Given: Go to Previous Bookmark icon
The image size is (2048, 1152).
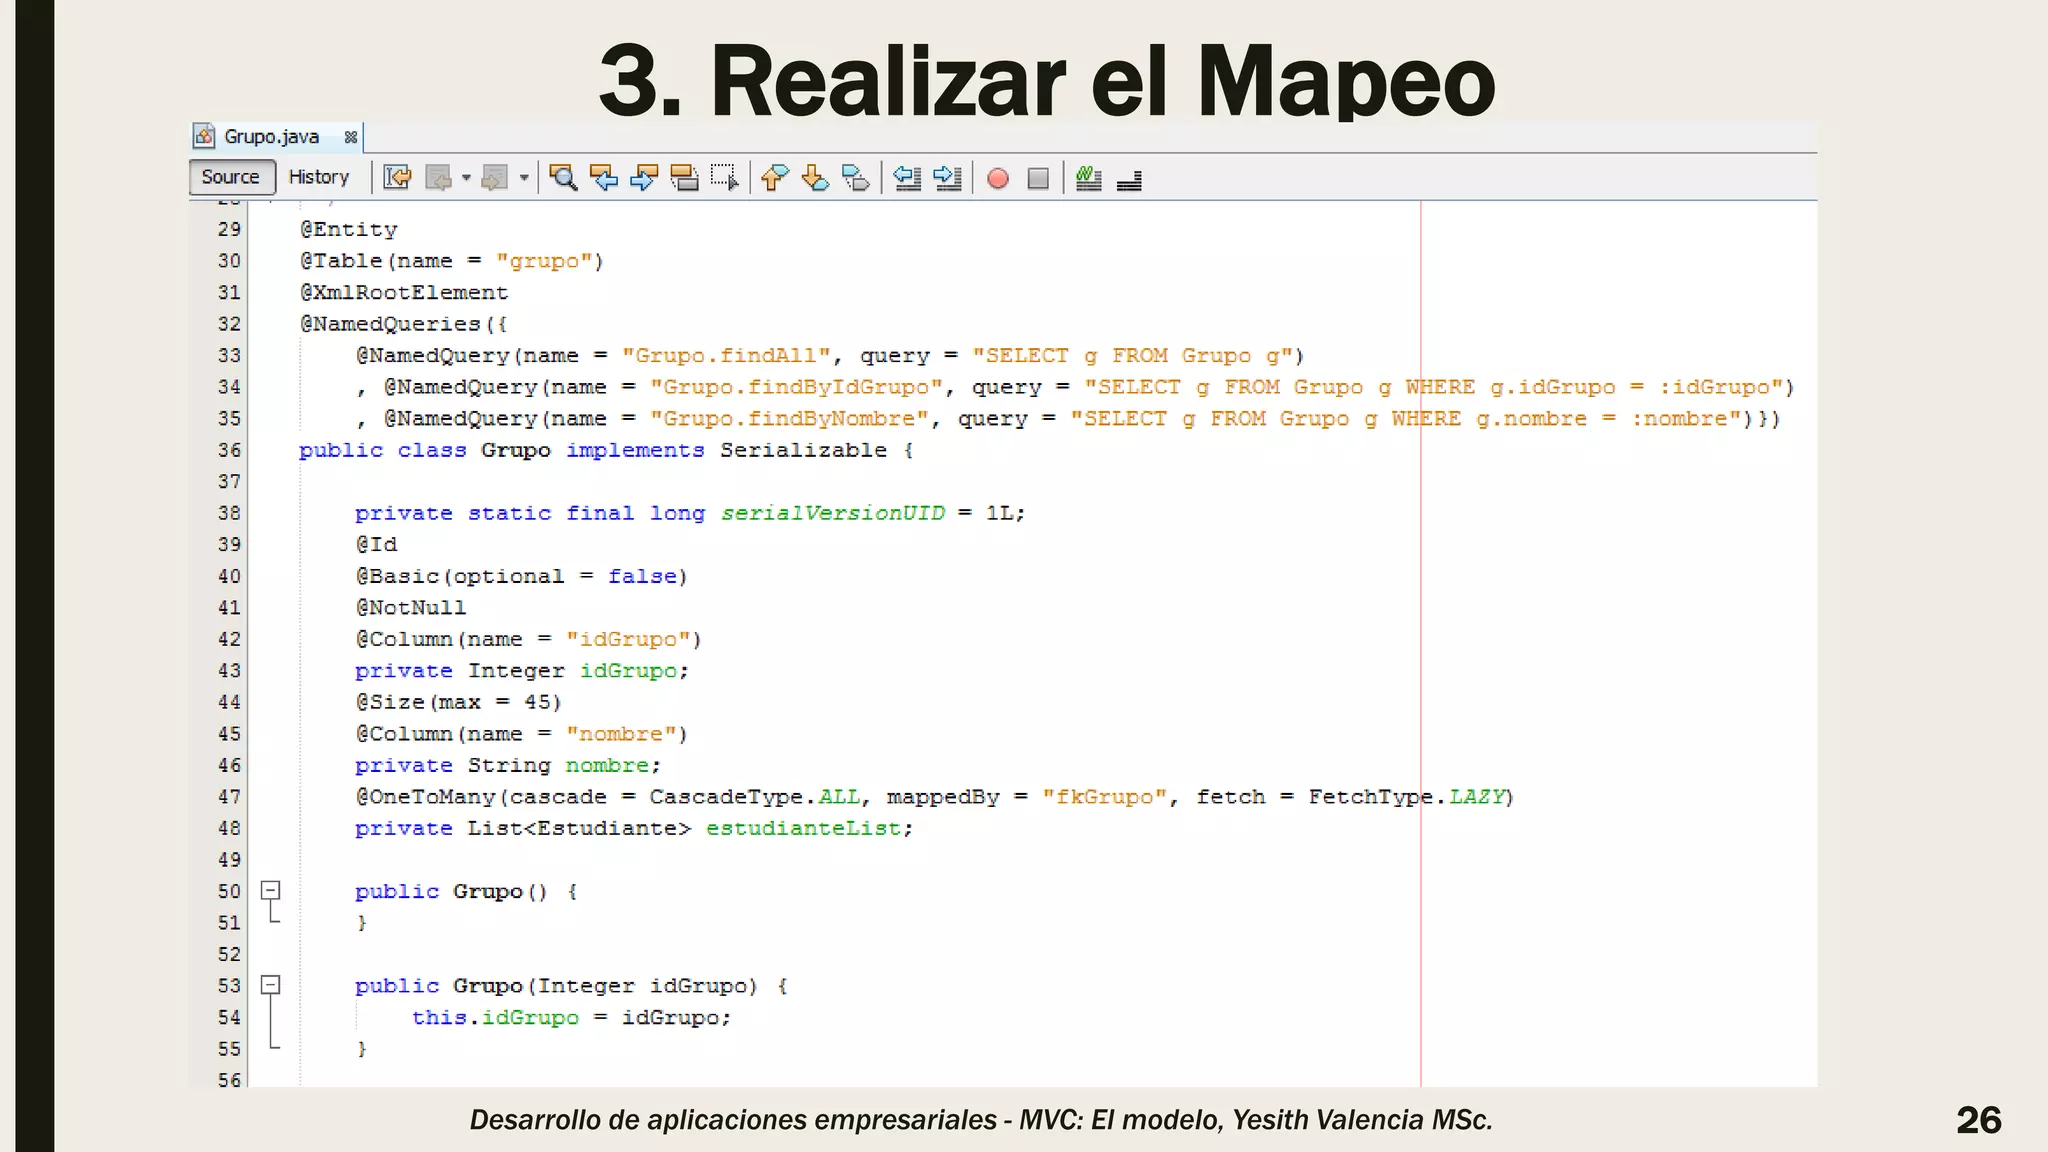Looking at the screenshot, I should pos(775,178).
